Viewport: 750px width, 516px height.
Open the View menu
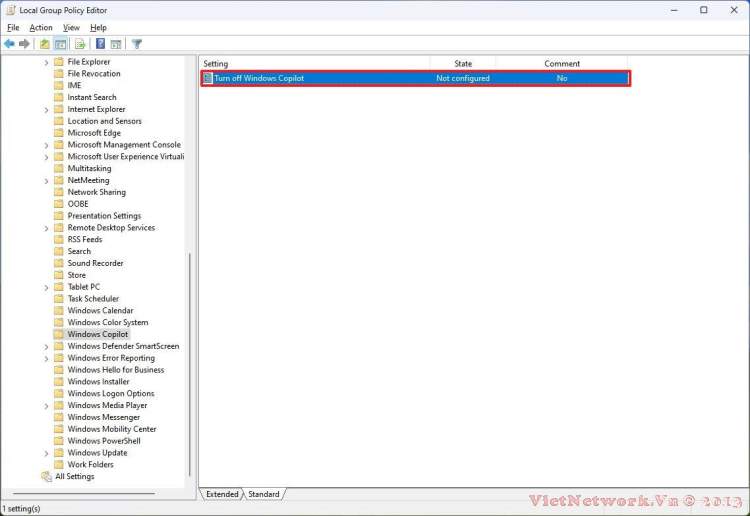tap(71, 28)
